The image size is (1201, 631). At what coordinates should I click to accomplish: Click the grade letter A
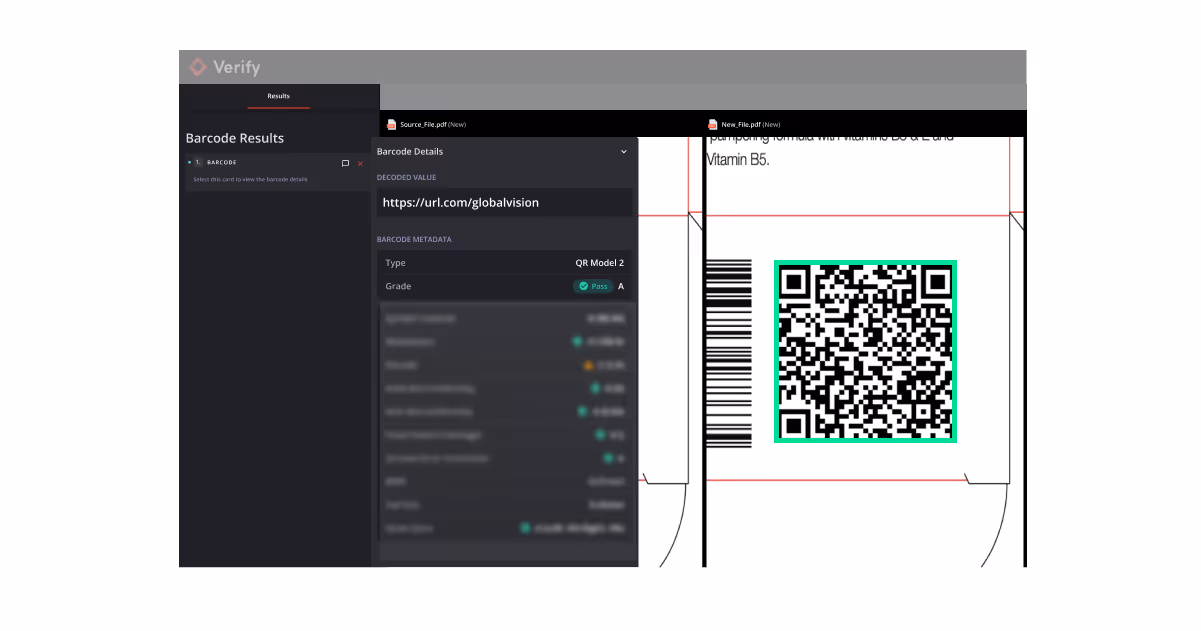pyautogui.click(x=621, y=286)
